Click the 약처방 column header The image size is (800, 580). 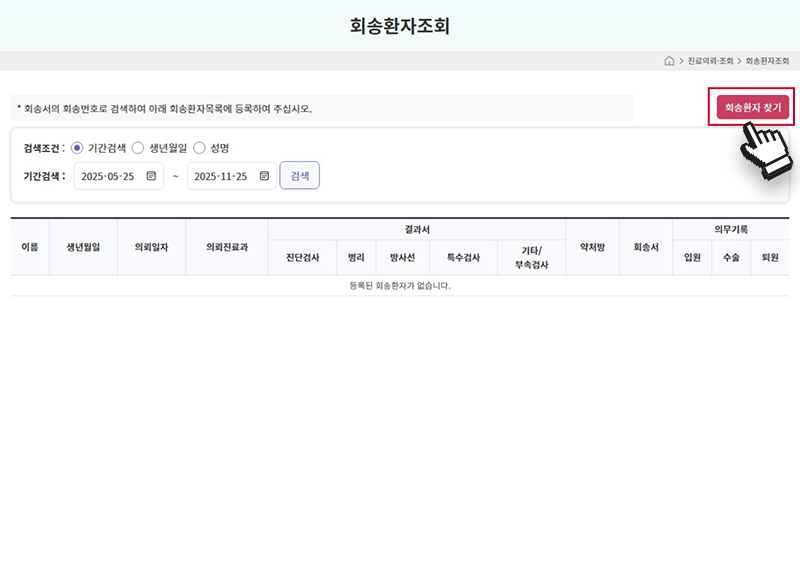point(592,246)
